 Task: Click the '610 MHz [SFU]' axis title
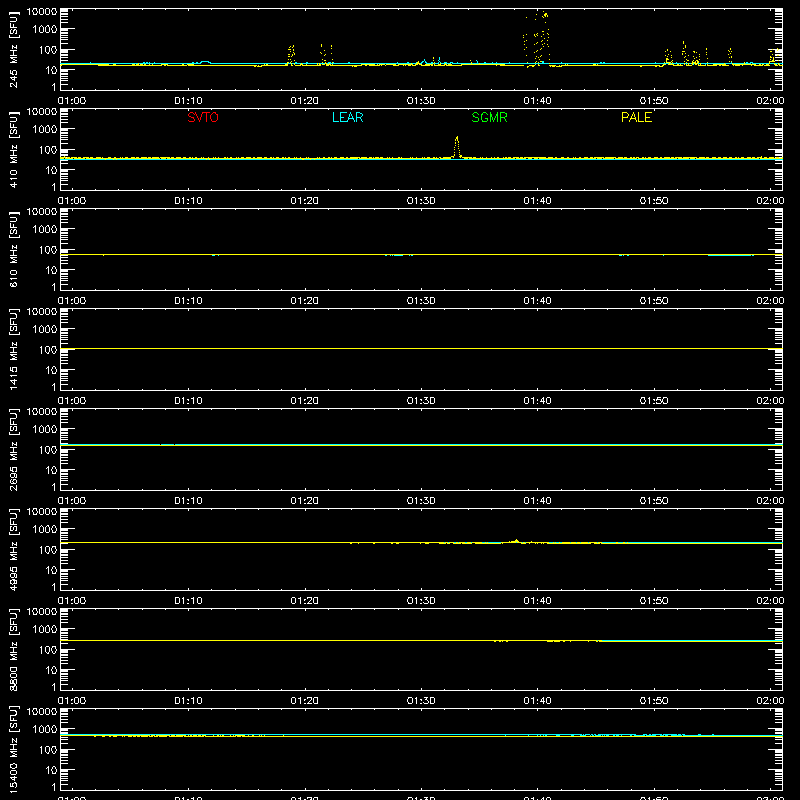(14, 249)
